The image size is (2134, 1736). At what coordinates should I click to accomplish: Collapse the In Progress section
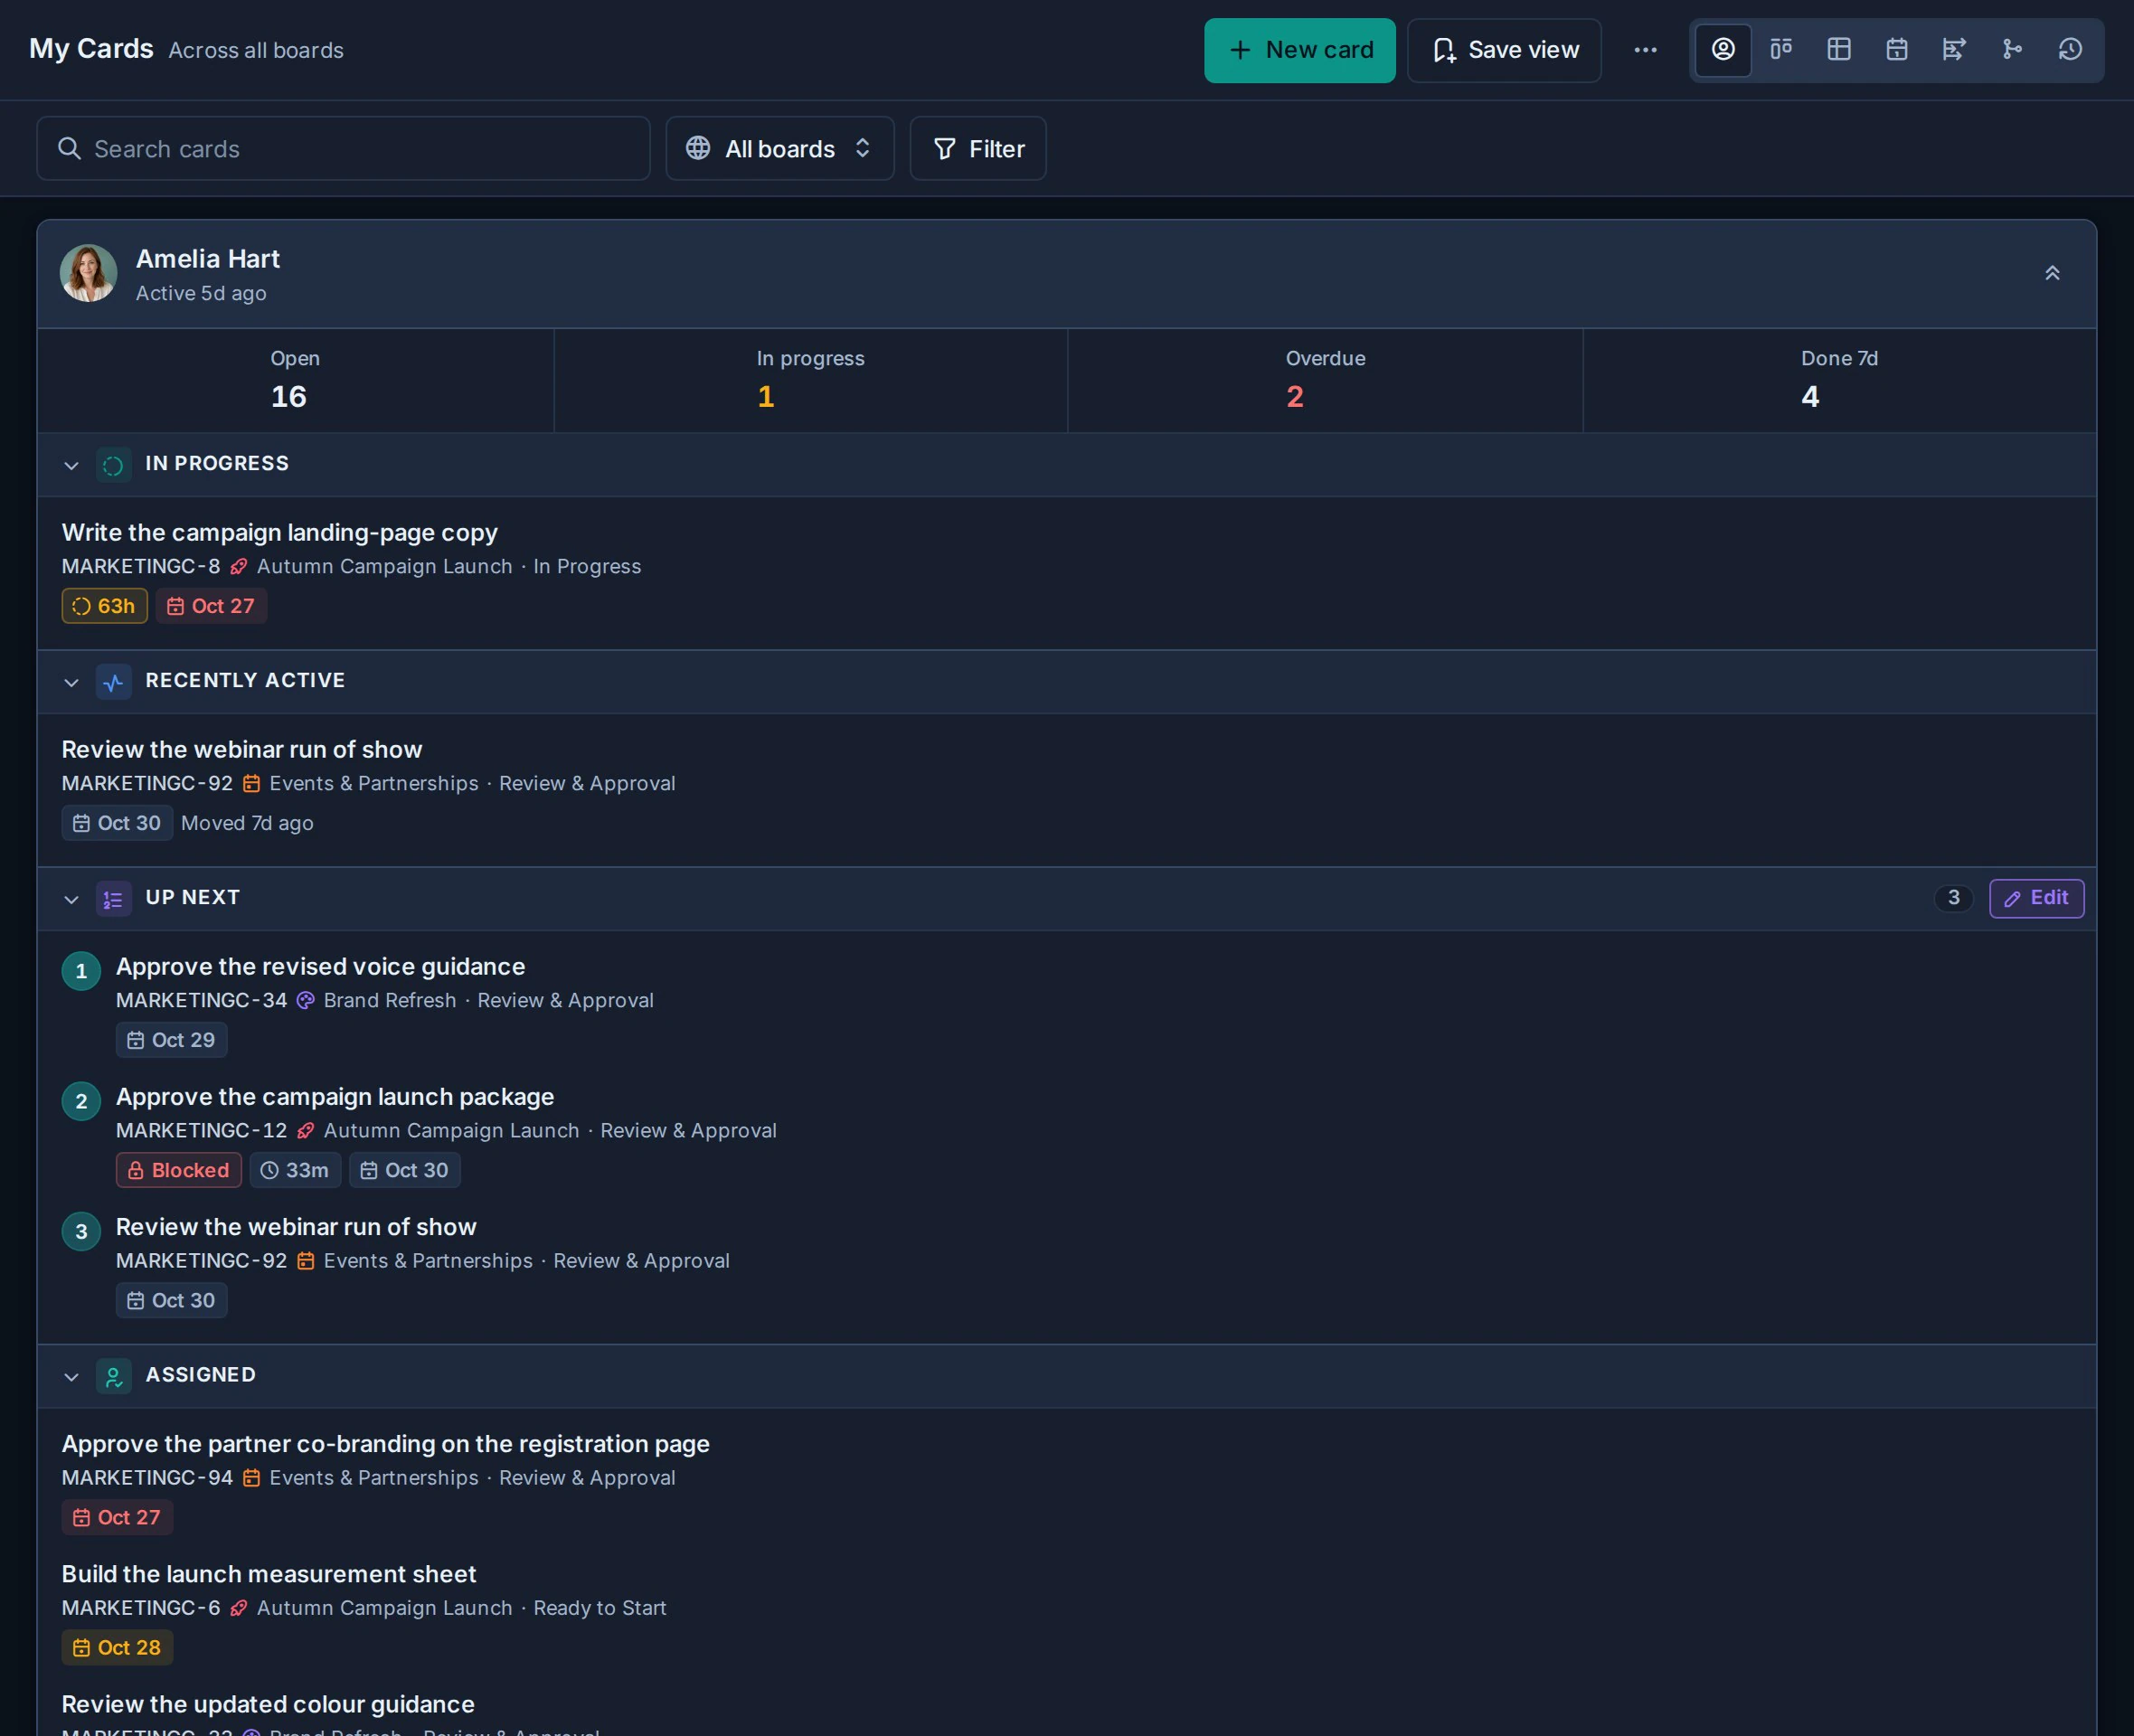(x=71, y=465)
